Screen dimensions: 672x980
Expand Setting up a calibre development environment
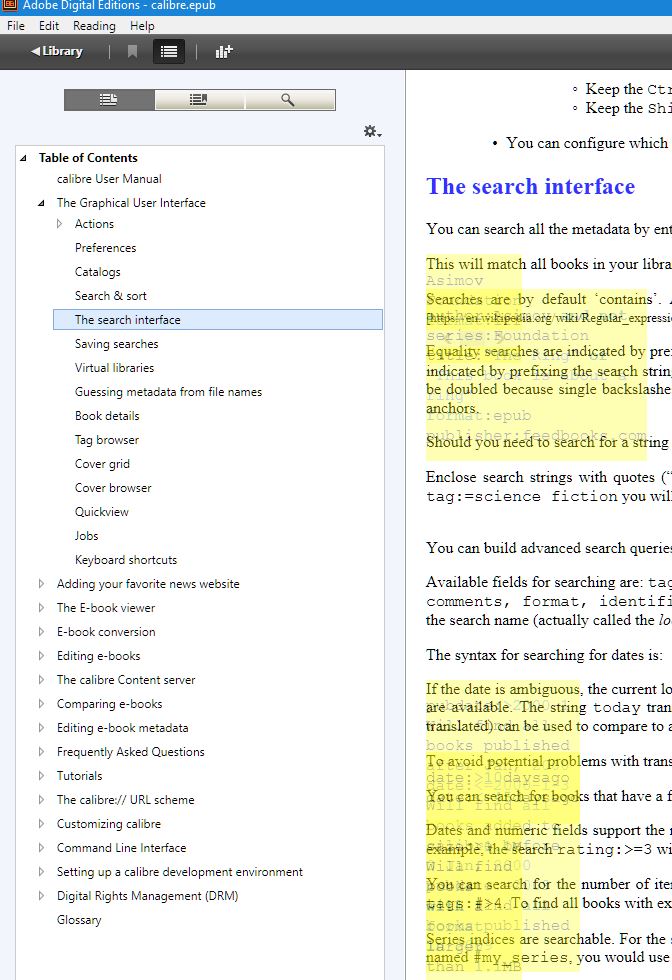[41, 872]
